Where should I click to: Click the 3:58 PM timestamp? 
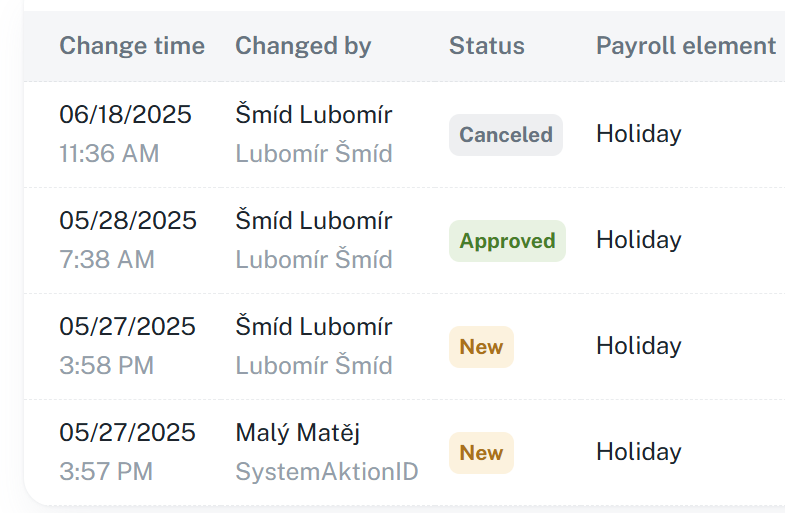[x=107, y=366]
